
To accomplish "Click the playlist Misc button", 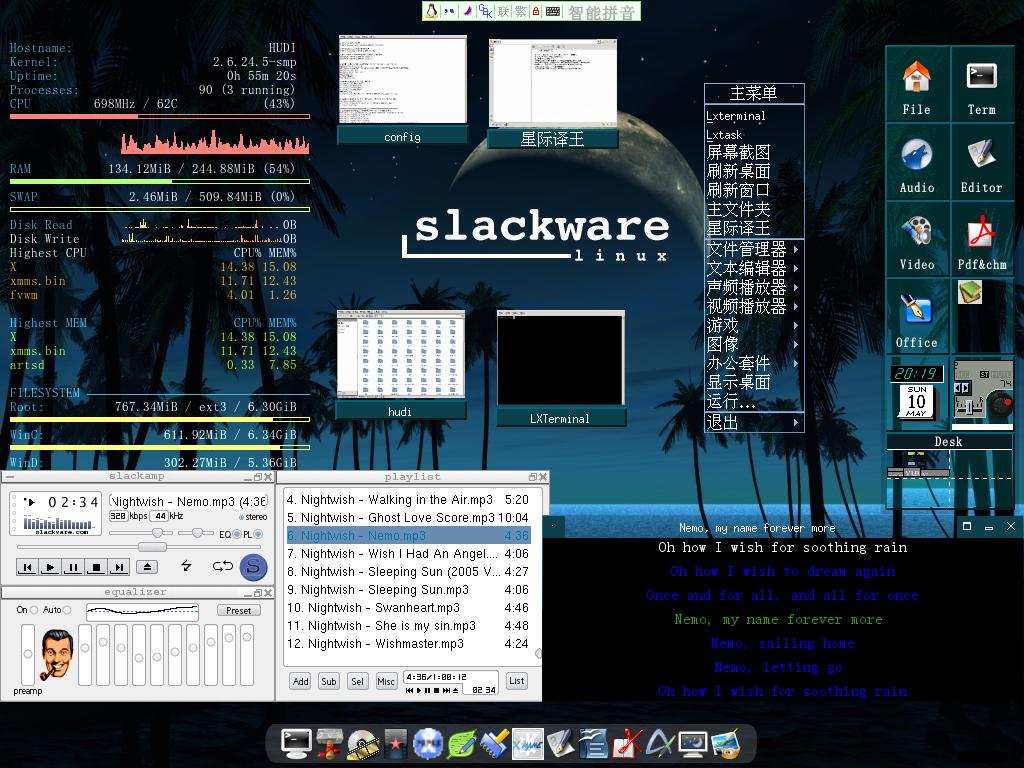I will click(386, 681).
